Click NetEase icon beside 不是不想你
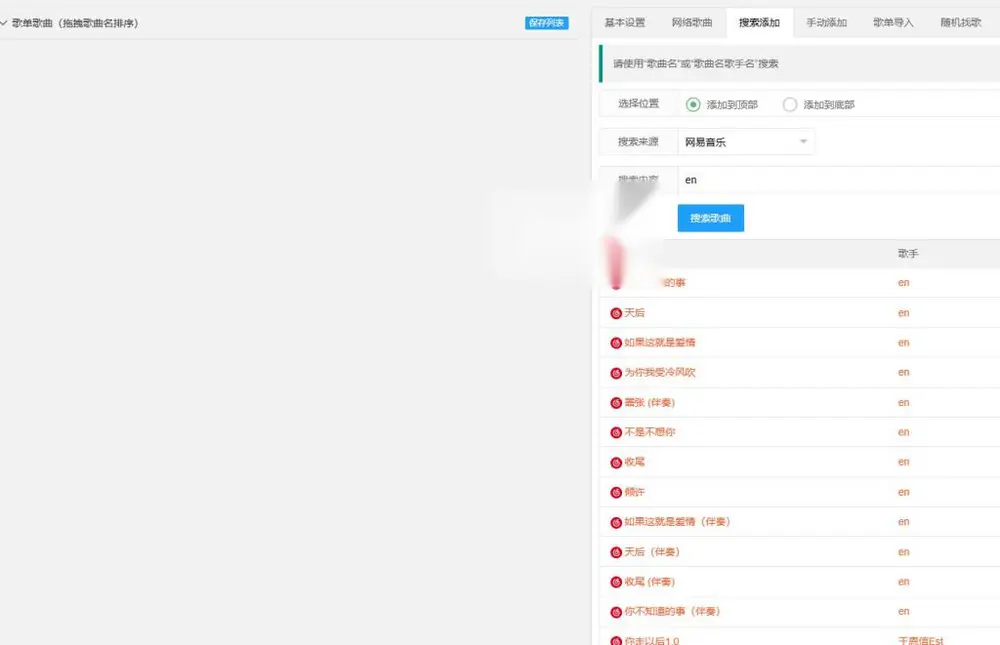Screen dimensions: 1000x645 pyautogui.click(x=616, y=433)
